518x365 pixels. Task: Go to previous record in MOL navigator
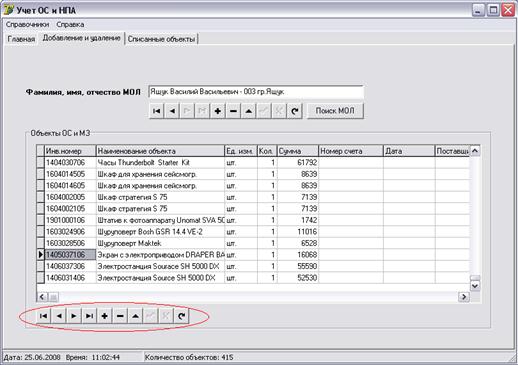[x=172, y=111]
